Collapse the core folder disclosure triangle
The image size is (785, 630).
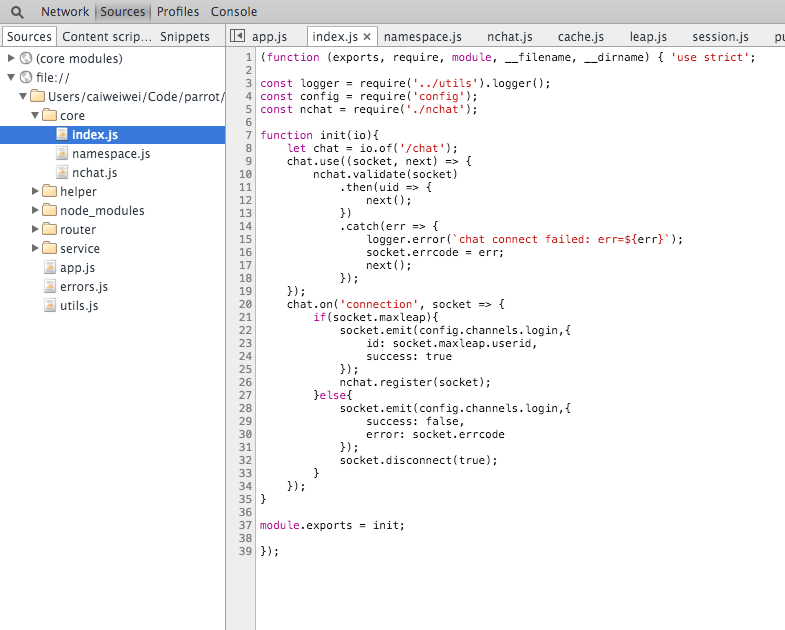pyautogui.click(x=36, y=116)
